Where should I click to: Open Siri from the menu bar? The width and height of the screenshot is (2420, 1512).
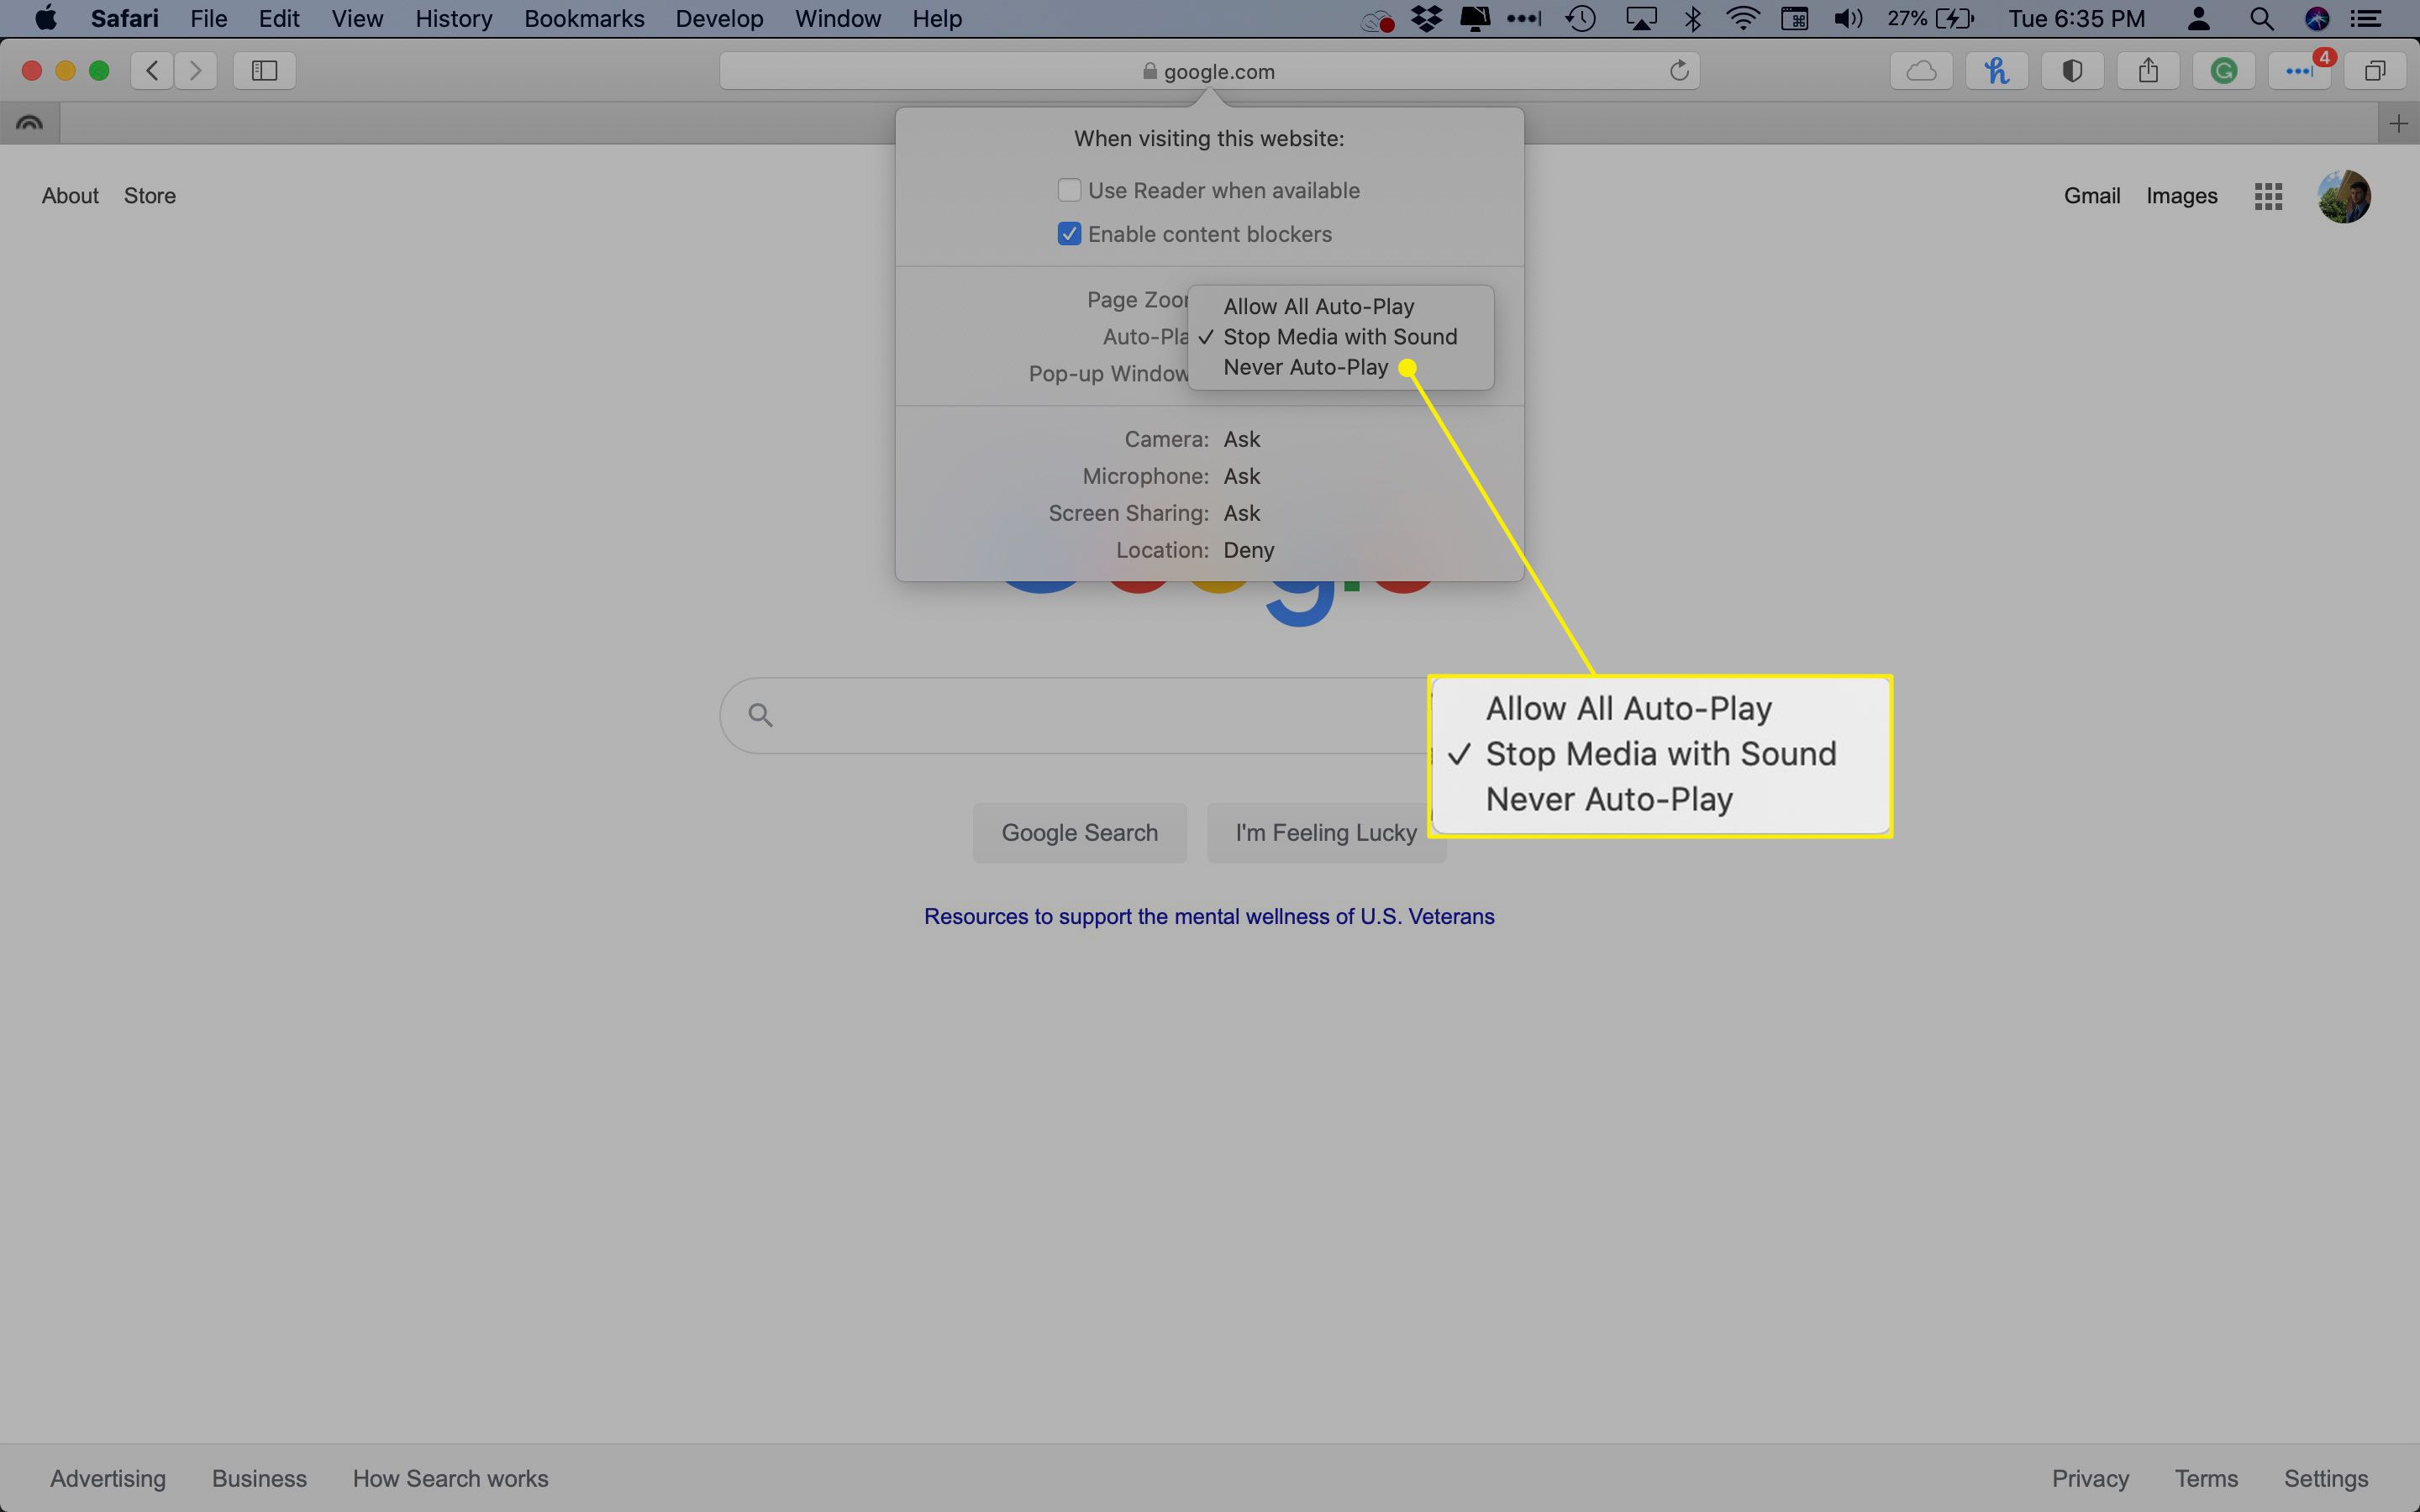[x=2317, y=18]
